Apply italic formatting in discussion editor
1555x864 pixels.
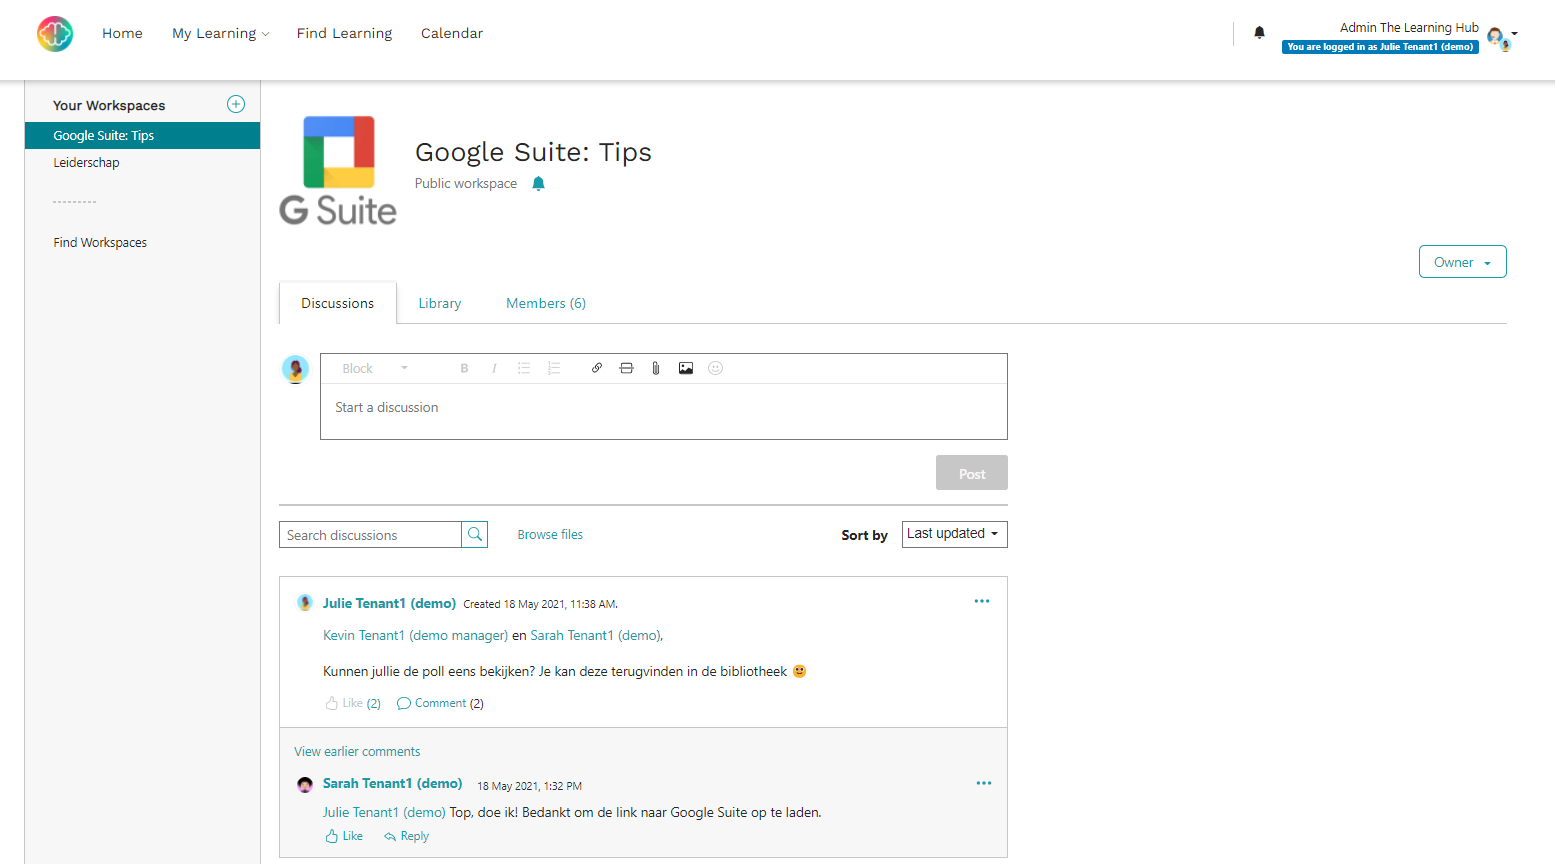(x=494, y=368)
